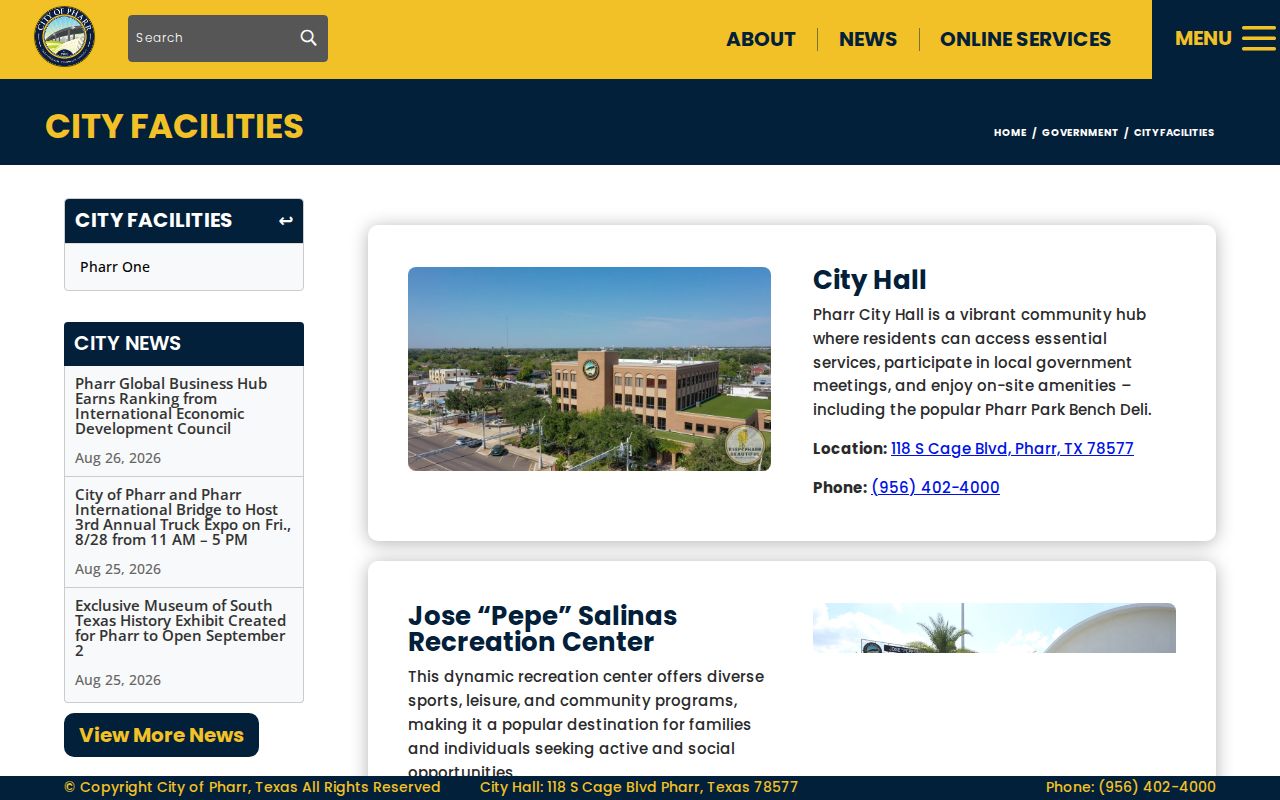
Task: Click the City of Pharr seal logo
Action: (65, 37)
